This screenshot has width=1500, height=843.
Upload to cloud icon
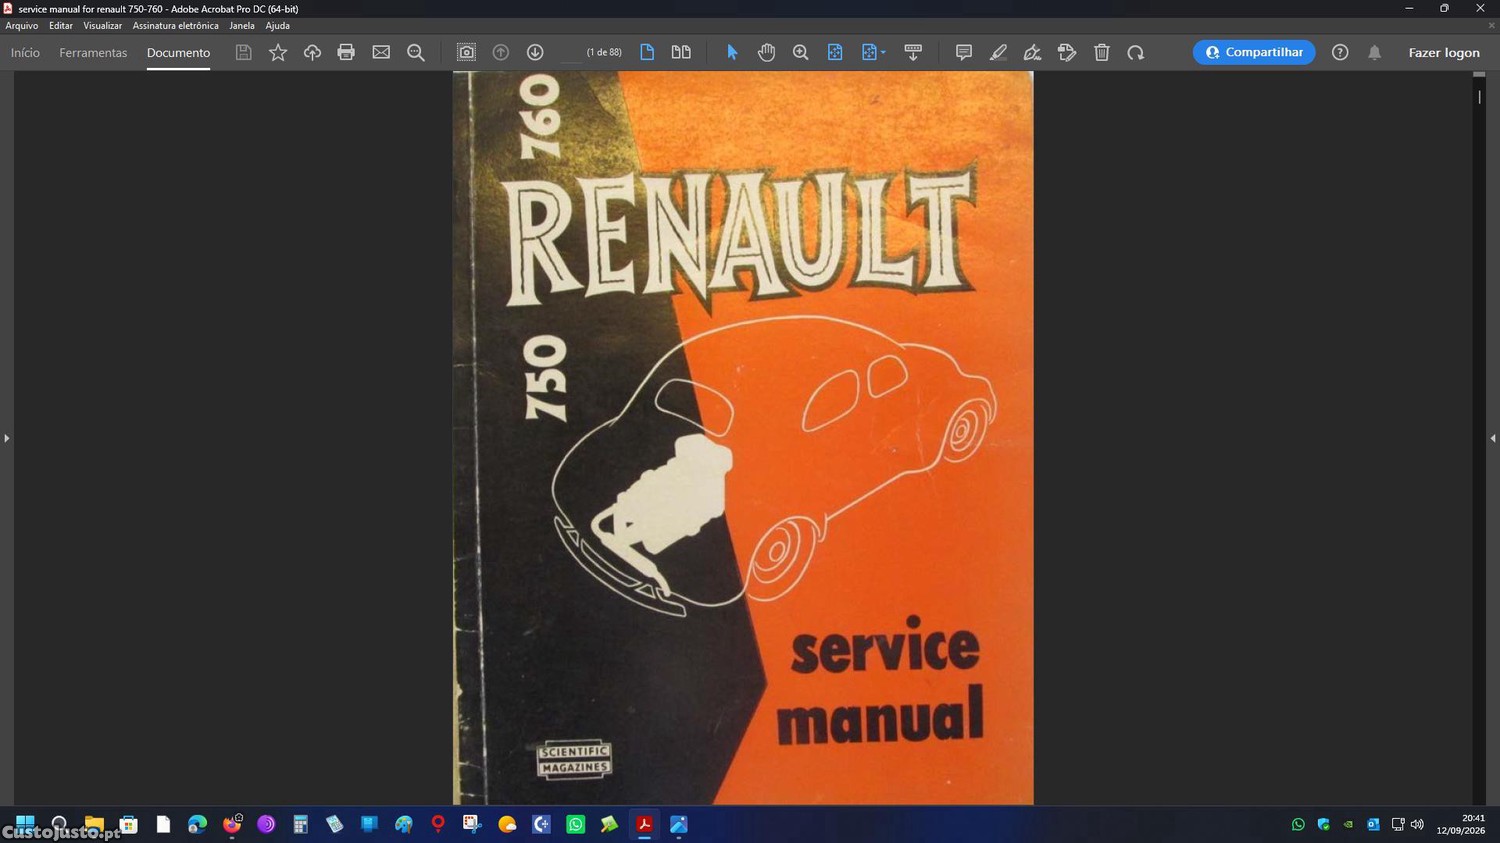pos(312,52)
